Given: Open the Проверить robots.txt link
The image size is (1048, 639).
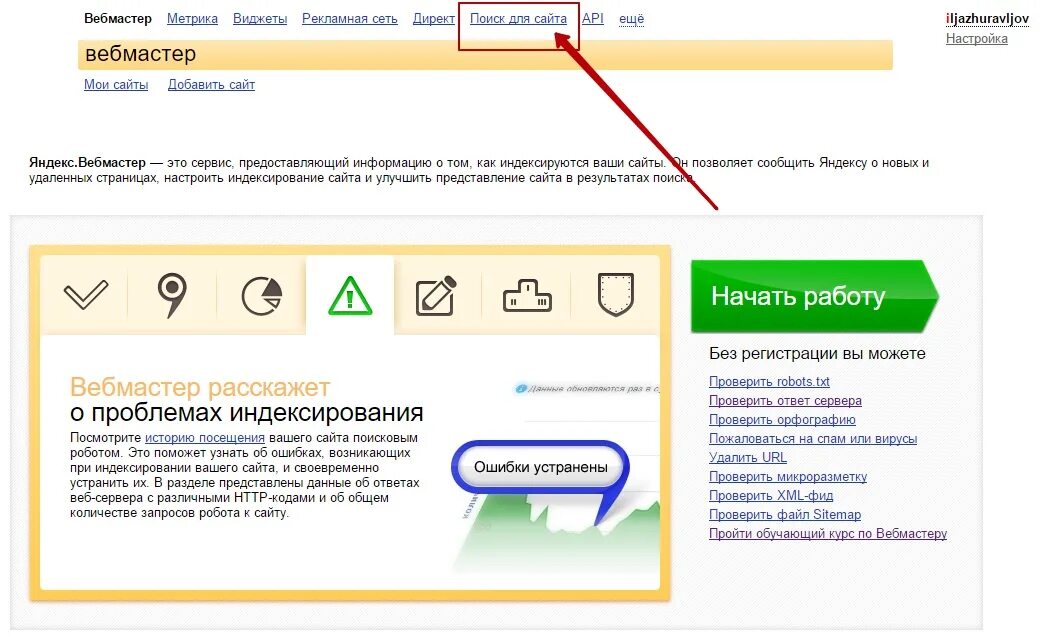Looking at the screenshot, I should tap(769, 382).
